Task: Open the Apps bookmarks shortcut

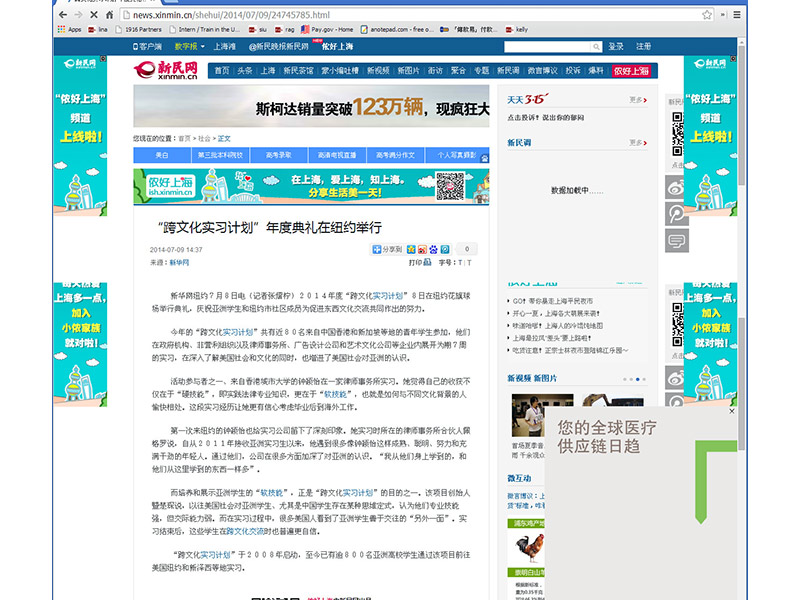Action: 69,30
